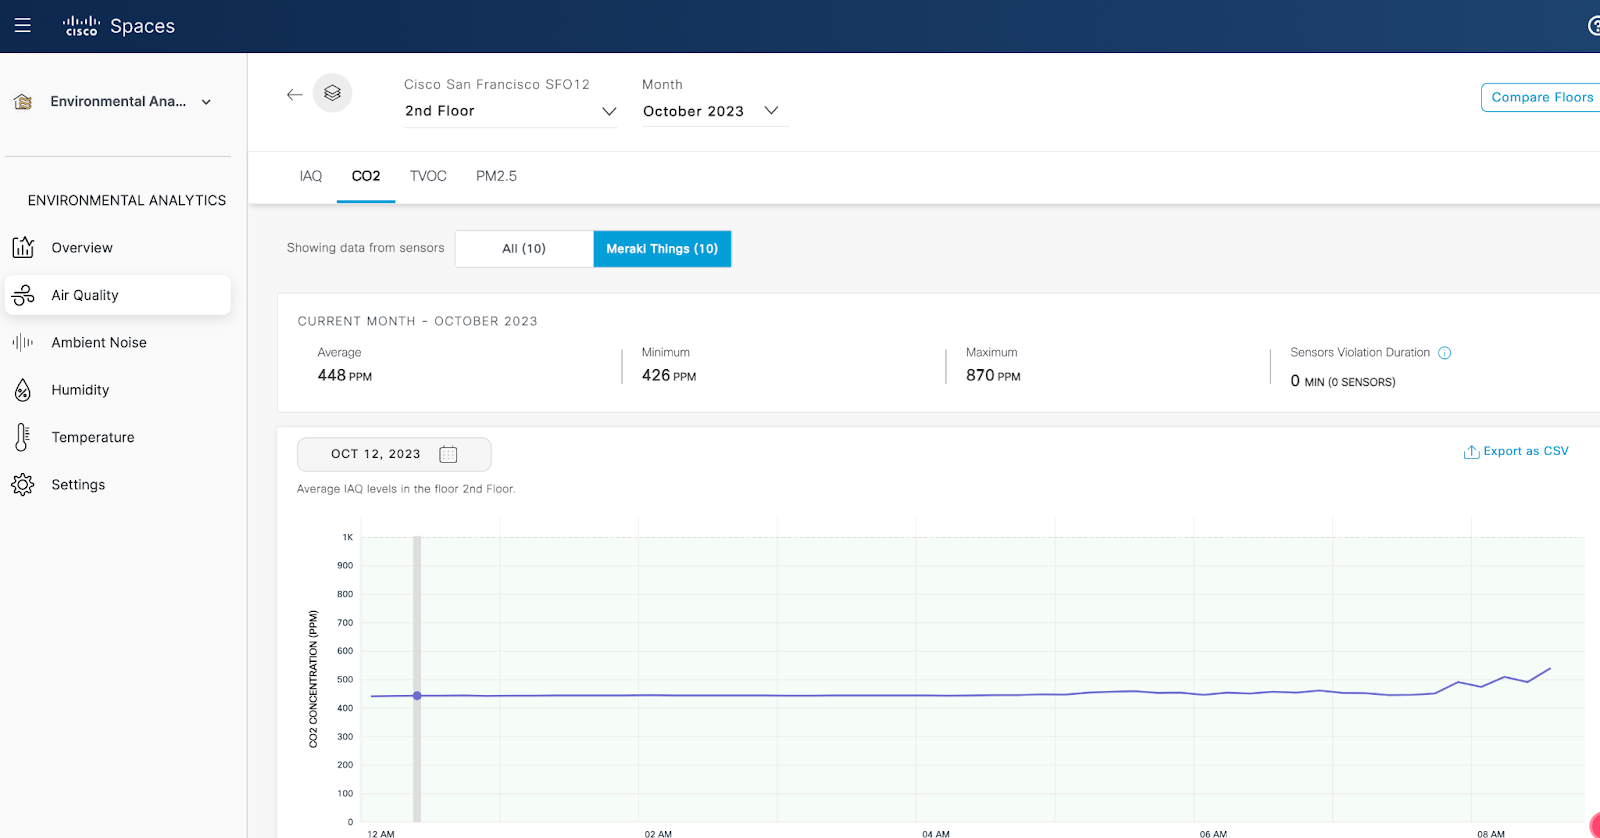Click the highlighted data point on CO2 chart
1600x838 pixels.
click(417, 696)
